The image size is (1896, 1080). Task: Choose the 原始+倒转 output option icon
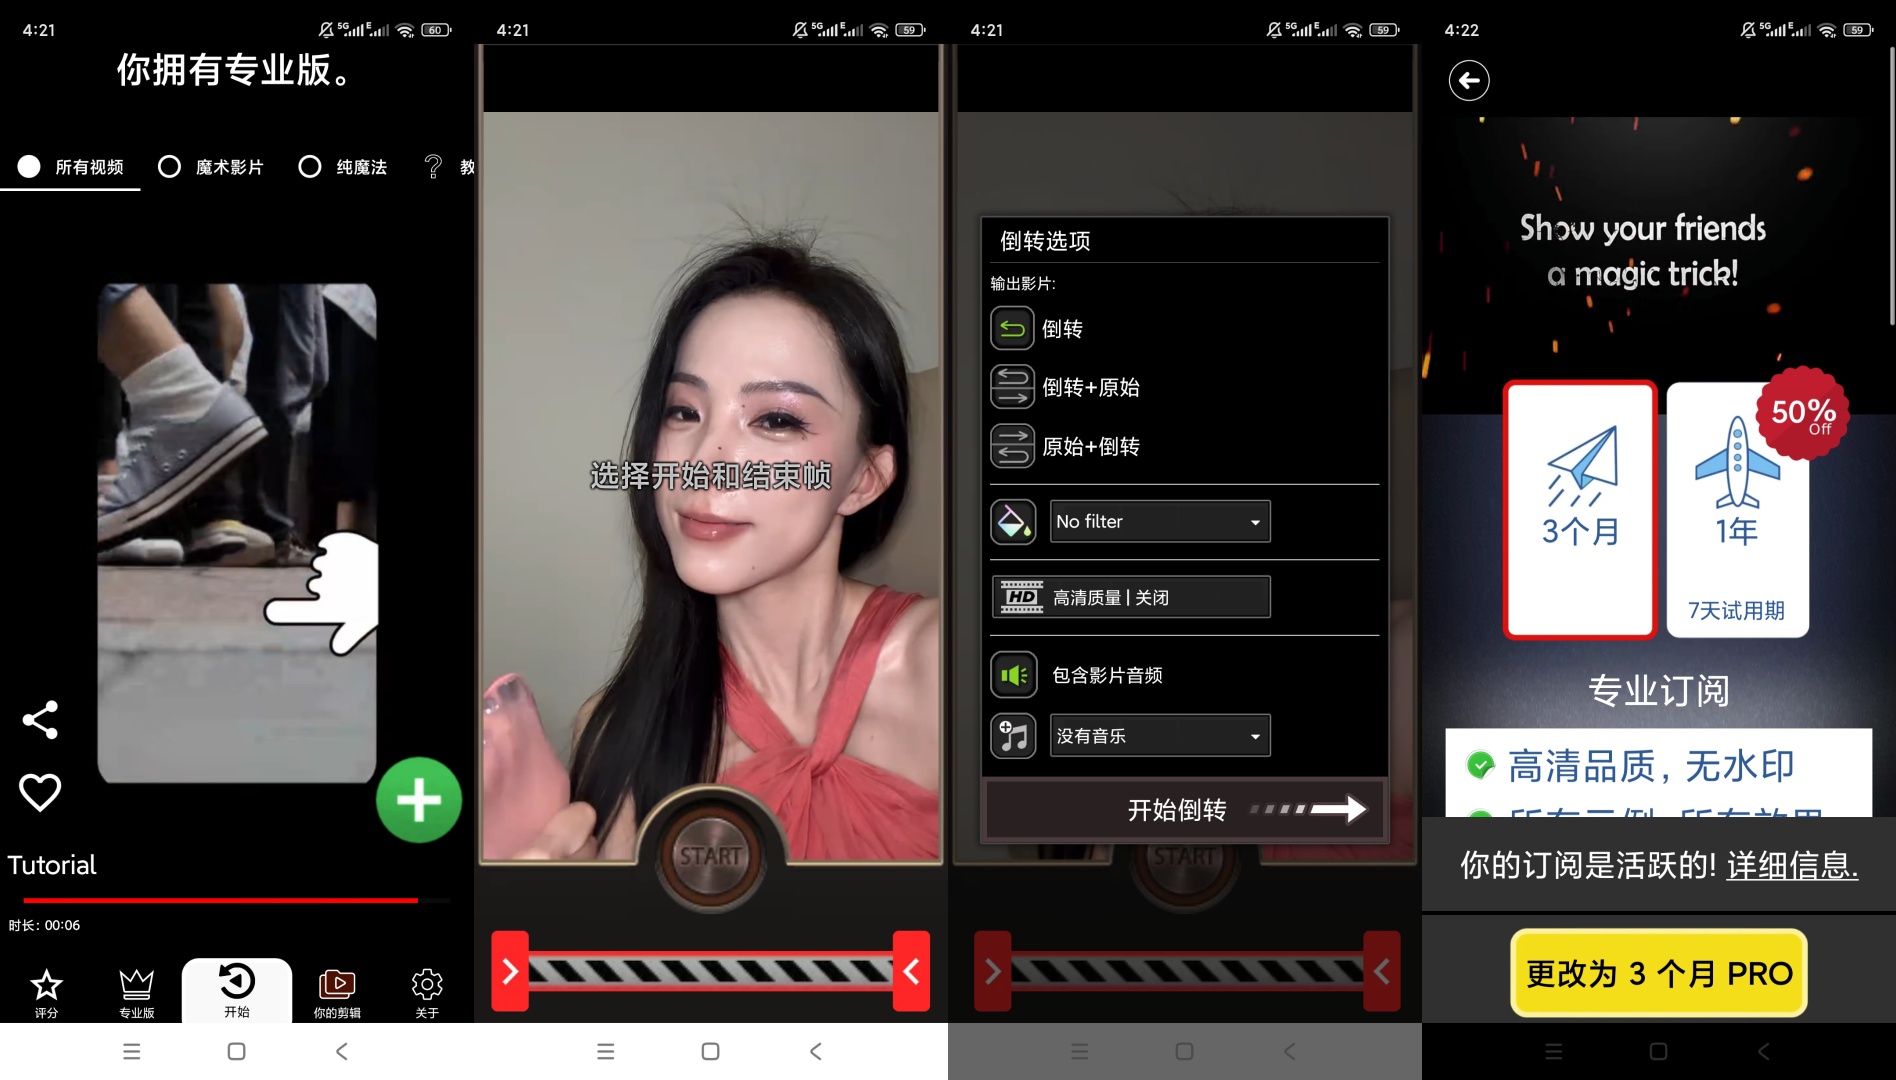point(1012,446)
